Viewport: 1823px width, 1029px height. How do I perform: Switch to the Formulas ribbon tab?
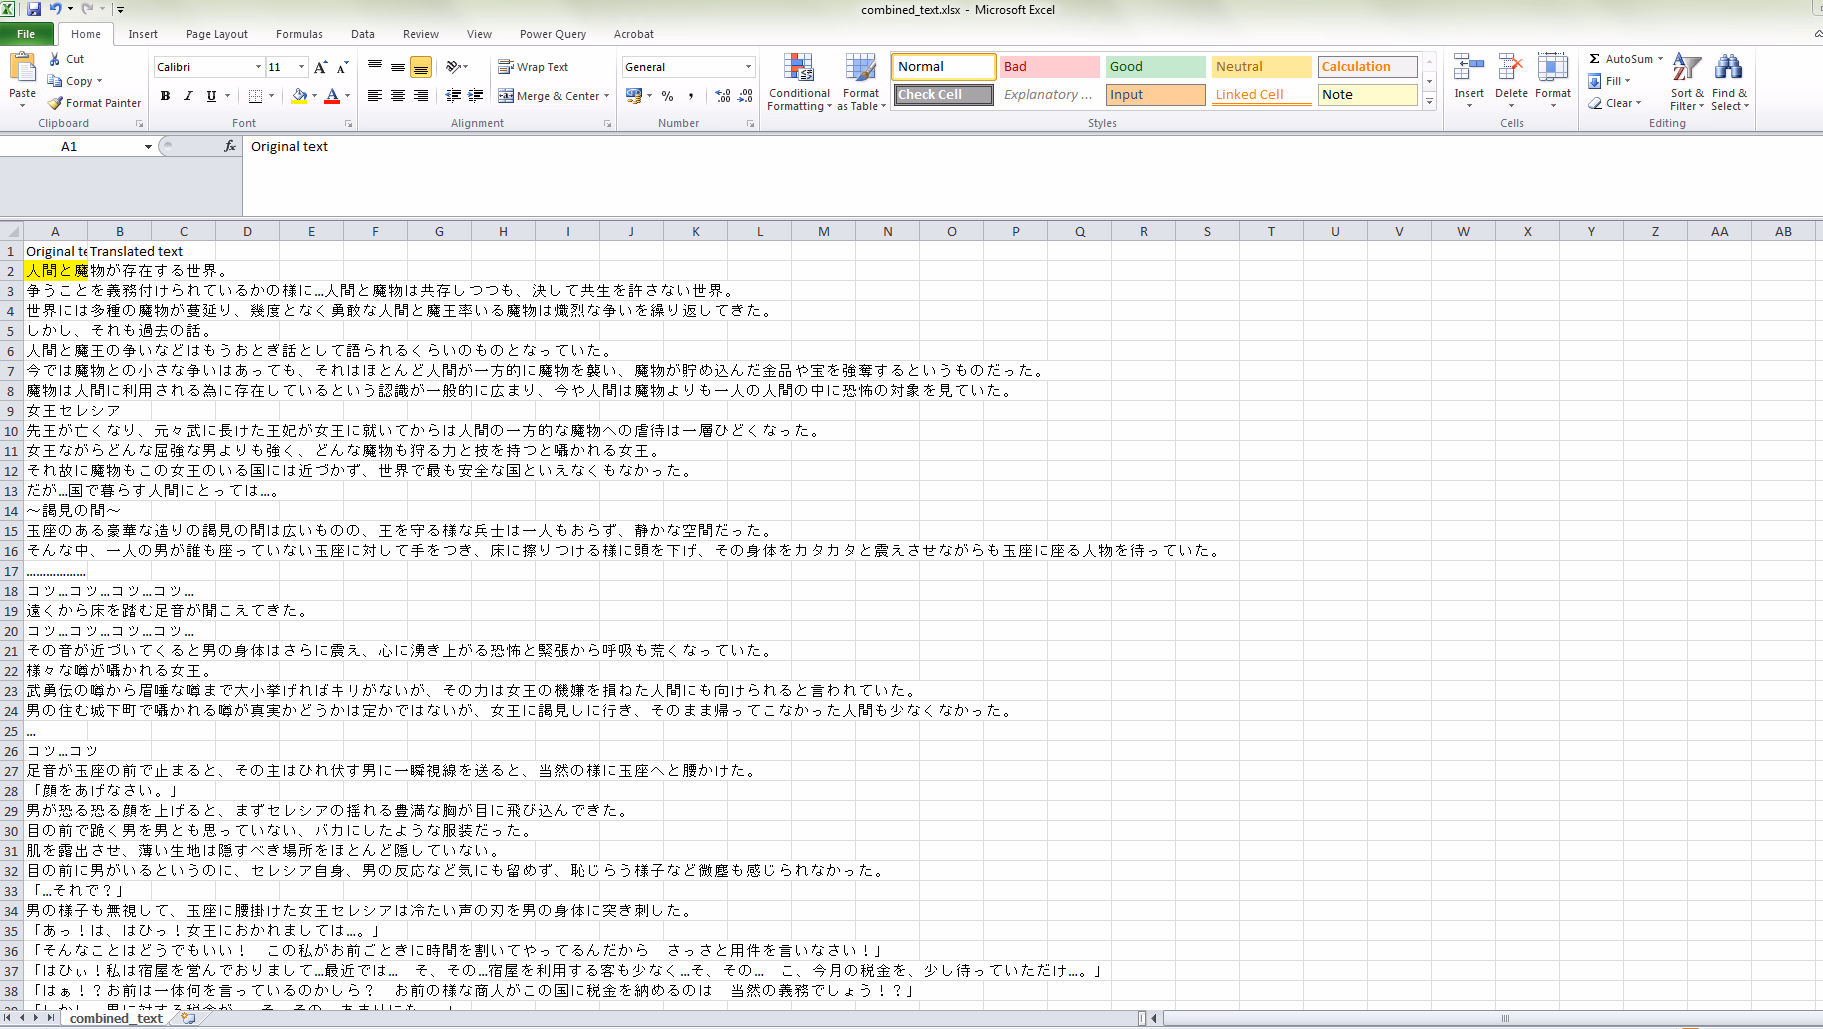(299, 34)
